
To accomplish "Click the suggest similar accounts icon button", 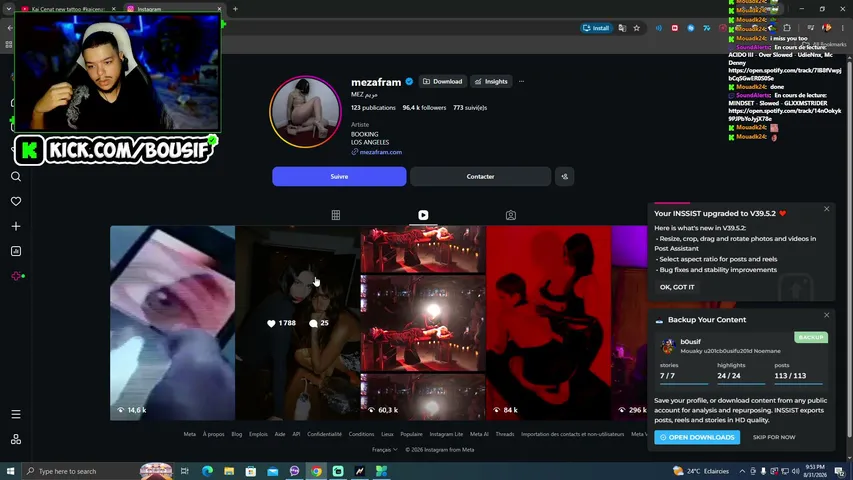I will [x=565, y=176].
